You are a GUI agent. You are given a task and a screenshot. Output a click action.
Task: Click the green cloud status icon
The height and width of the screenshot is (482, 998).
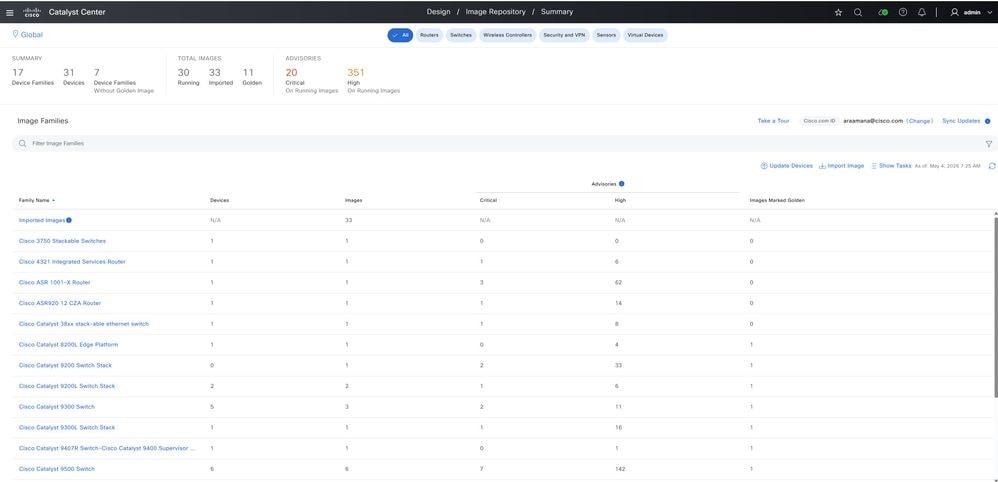click(x=883, y=12)
